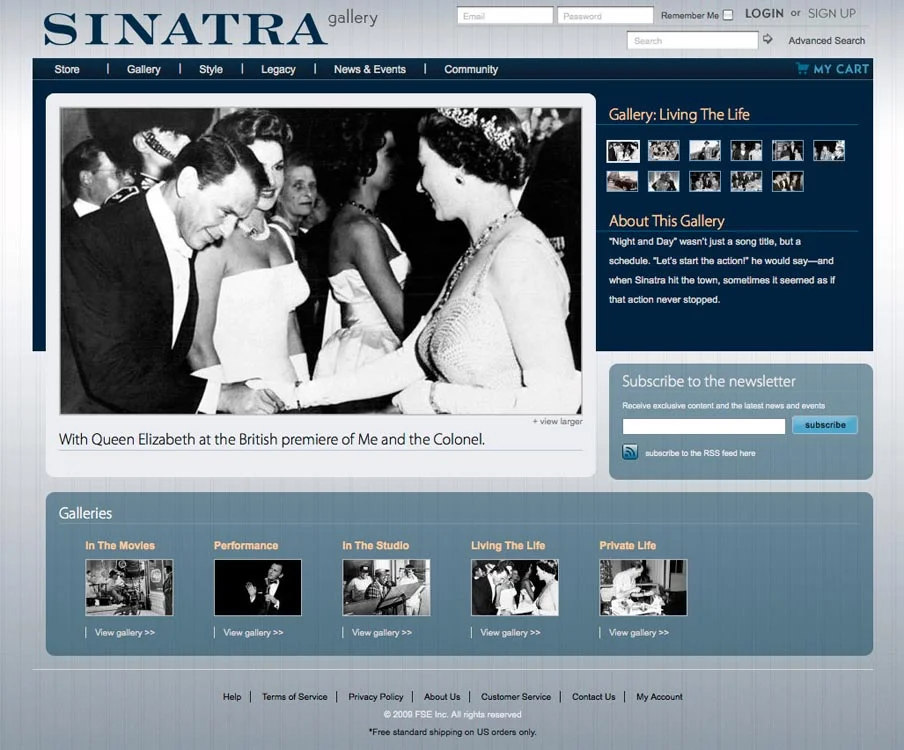Click the SIGN UP link
The width and height of the screenshot is (904, 750).
[831, 14]
